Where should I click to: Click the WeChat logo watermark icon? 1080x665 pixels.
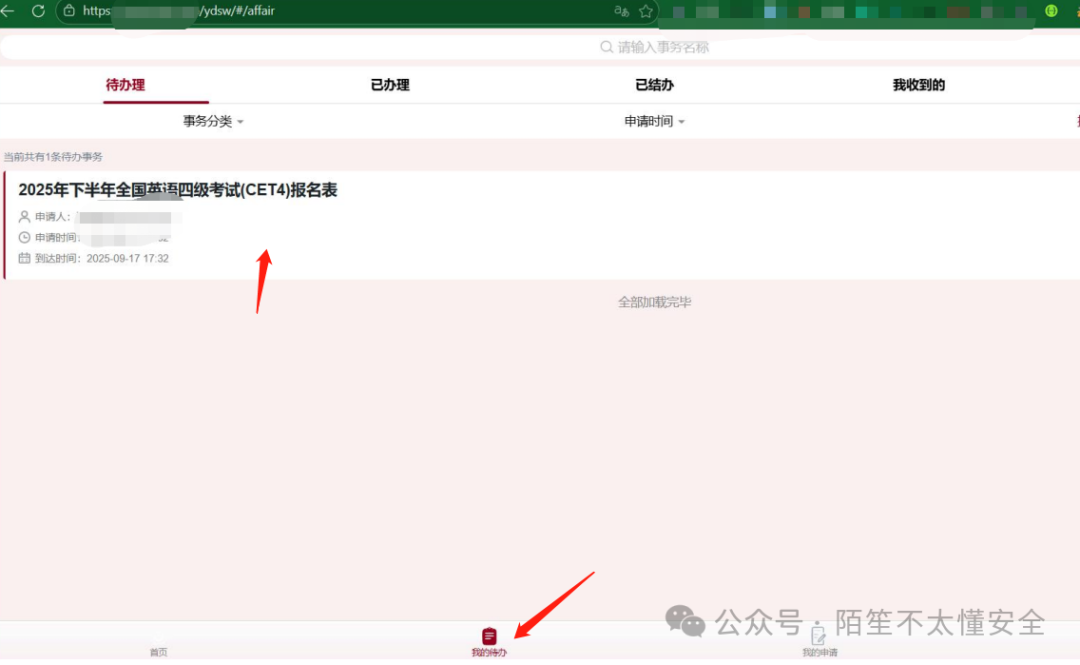(685, 622)
